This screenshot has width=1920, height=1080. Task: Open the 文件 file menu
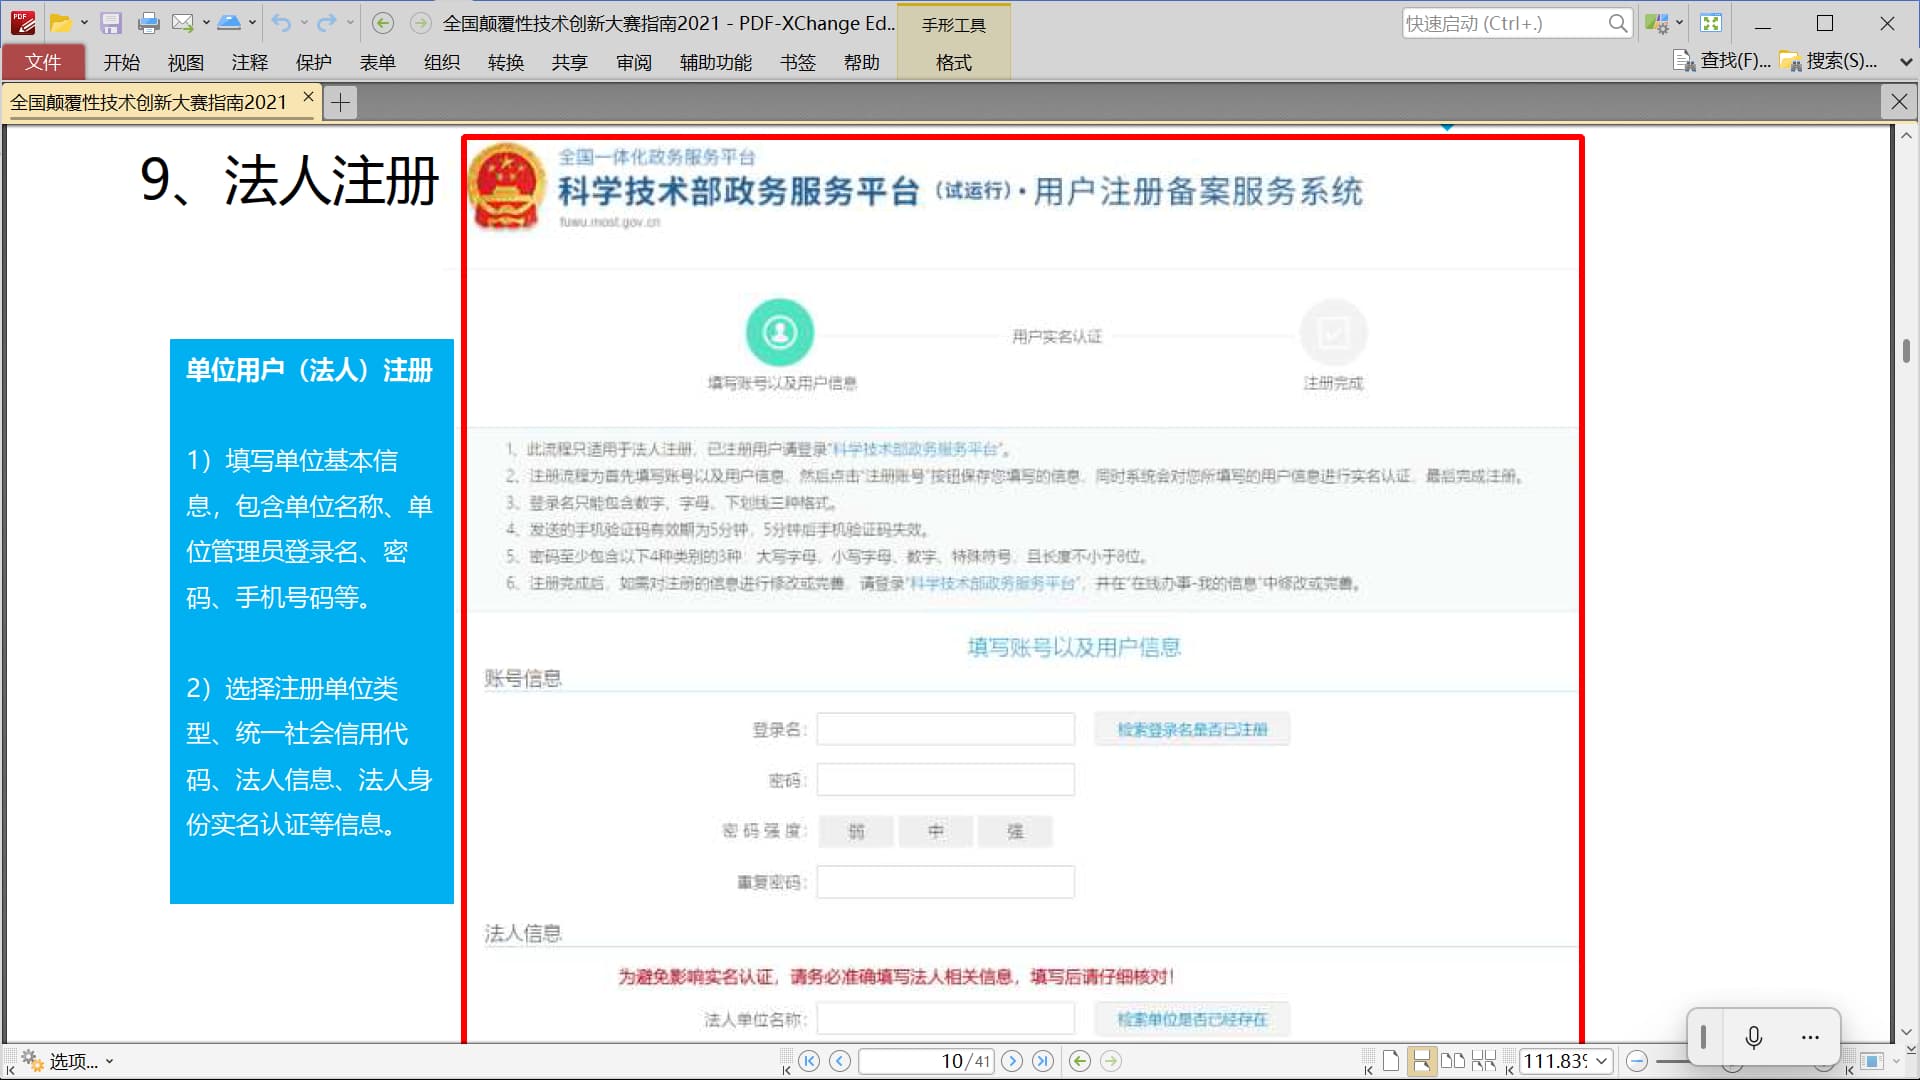(43, 62)
